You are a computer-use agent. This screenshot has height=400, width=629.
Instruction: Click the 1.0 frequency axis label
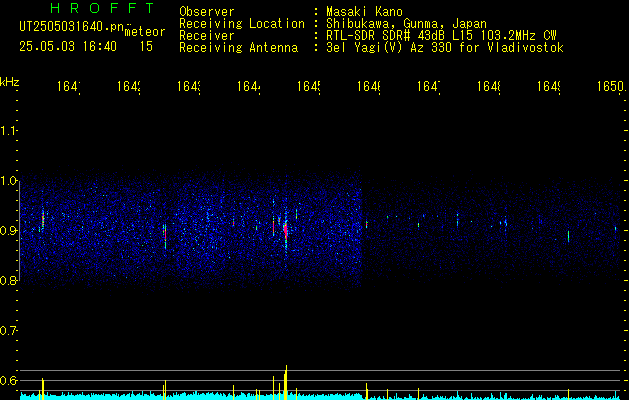pos(9,181)
